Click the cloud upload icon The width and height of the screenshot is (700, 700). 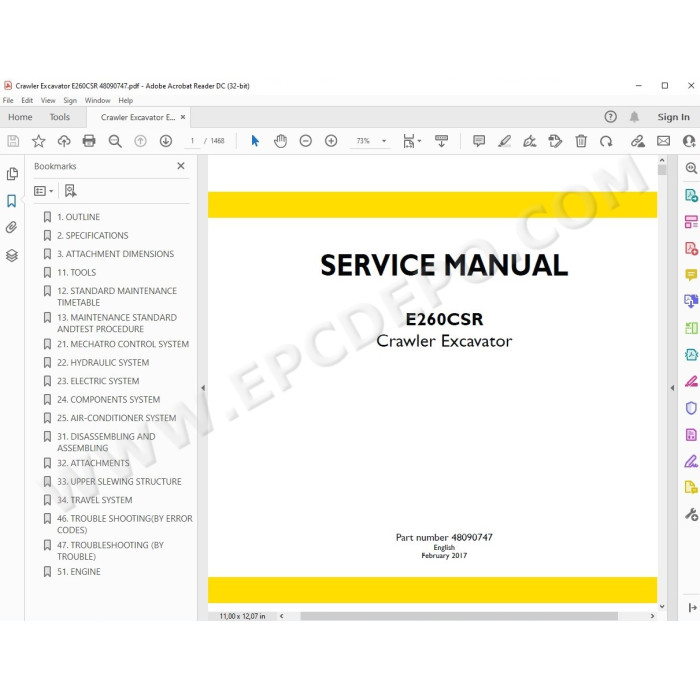64,141
